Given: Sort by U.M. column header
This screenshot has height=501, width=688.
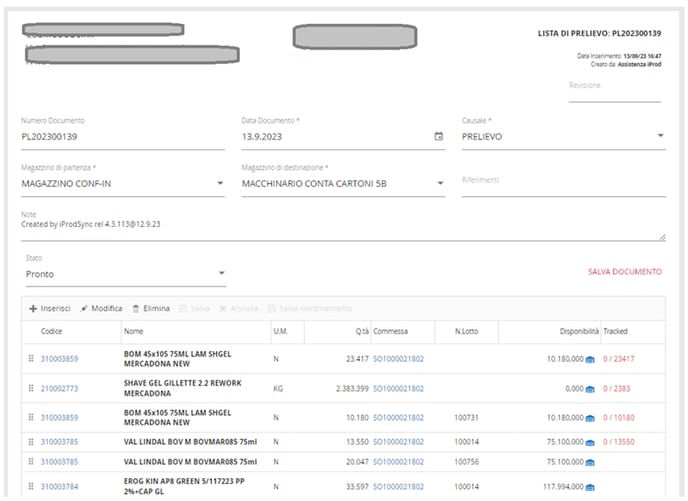Looking at the screenshot, I should point(281,332).
